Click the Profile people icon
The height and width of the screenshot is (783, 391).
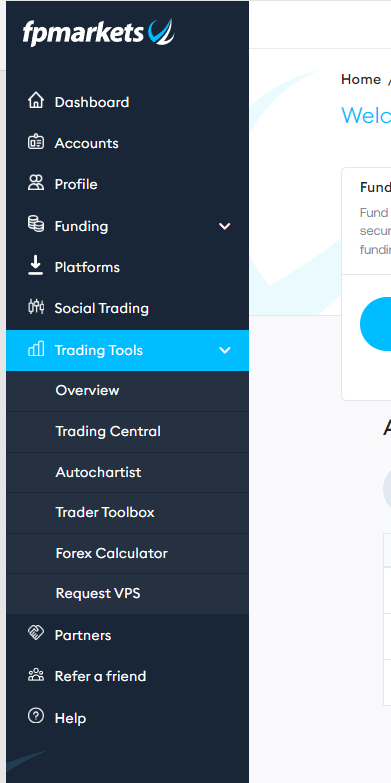click(35, 183)
